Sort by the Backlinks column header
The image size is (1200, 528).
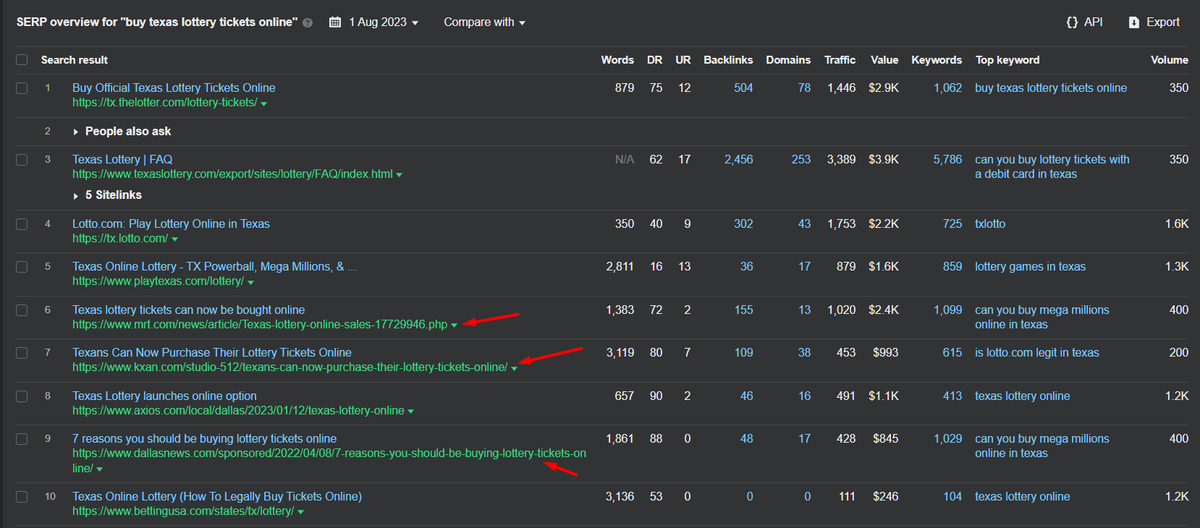pos(728,60)
